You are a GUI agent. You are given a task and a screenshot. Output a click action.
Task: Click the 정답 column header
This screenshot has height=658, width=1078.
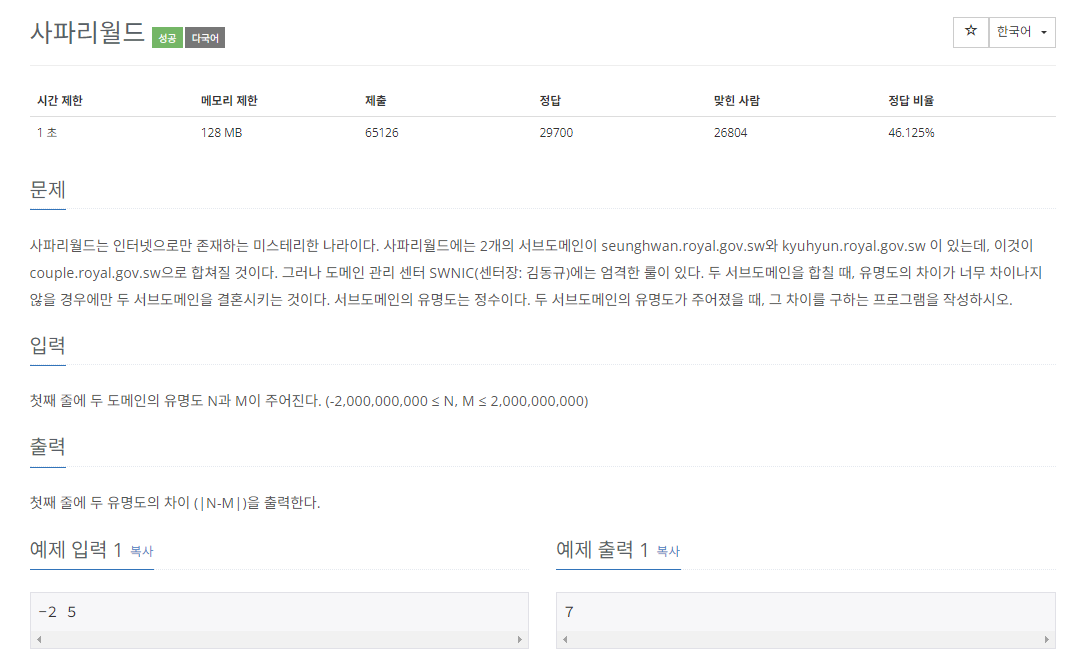(550, 100)
